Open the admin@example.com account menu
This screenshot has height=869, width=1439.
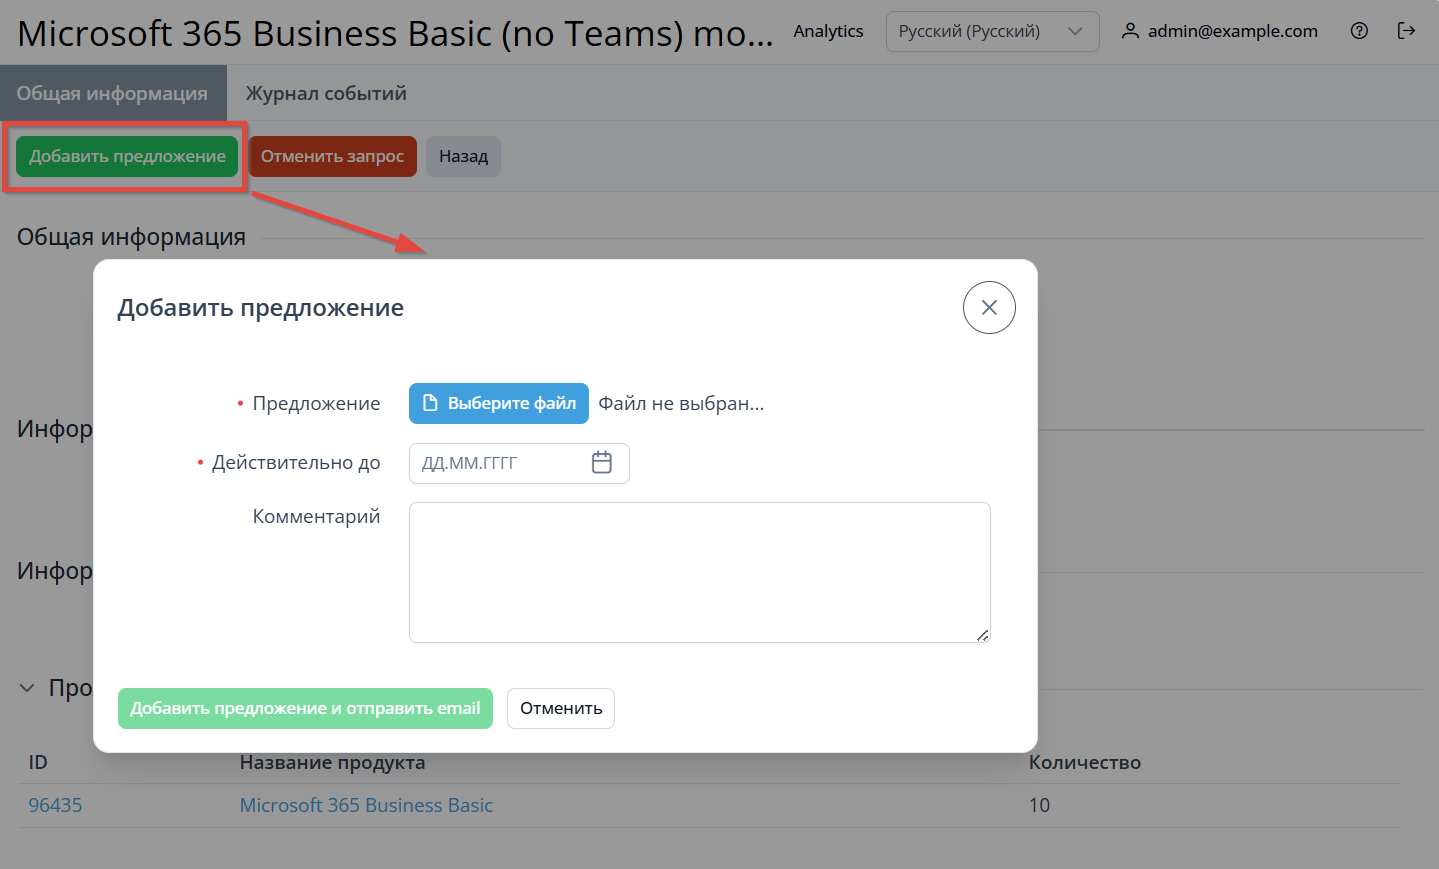1219,31
